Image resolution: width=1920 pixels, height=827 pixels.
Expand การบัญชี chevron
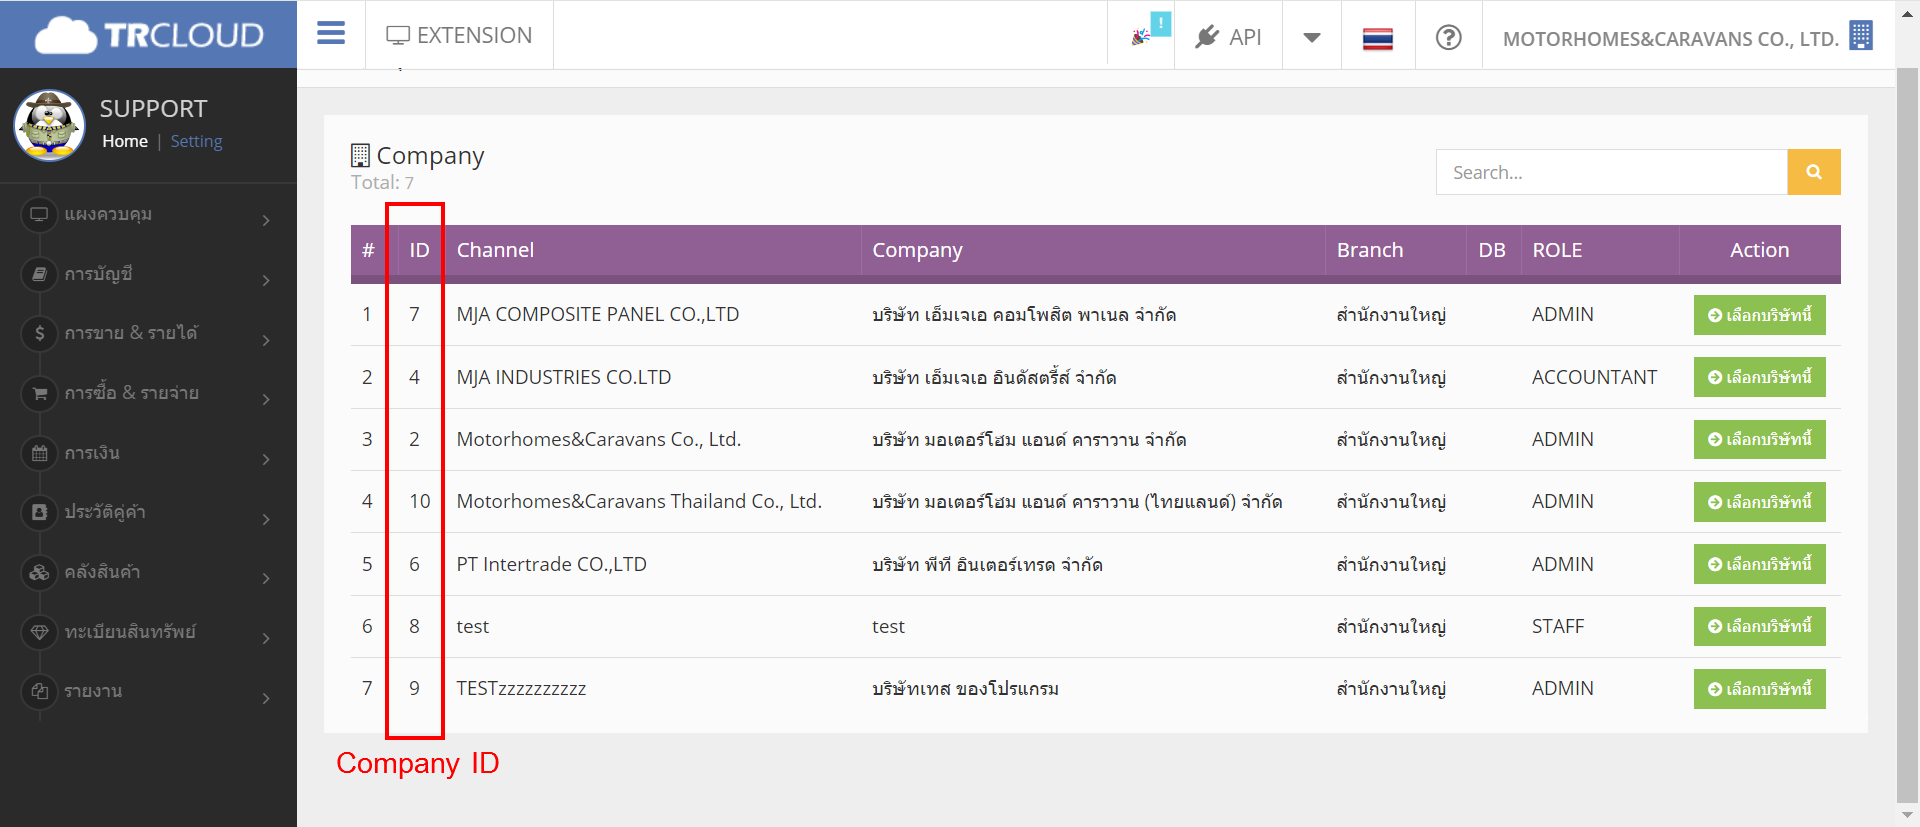[x=266, y=280]
